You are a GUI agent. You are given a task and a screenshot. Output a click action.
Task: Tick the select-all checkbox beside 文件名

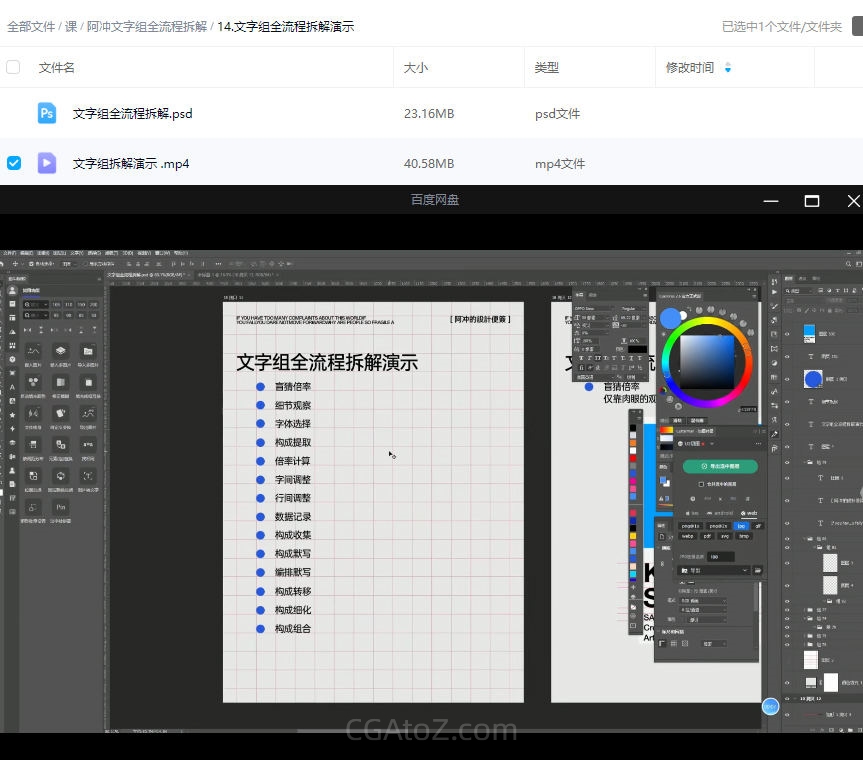pos(13,67)
